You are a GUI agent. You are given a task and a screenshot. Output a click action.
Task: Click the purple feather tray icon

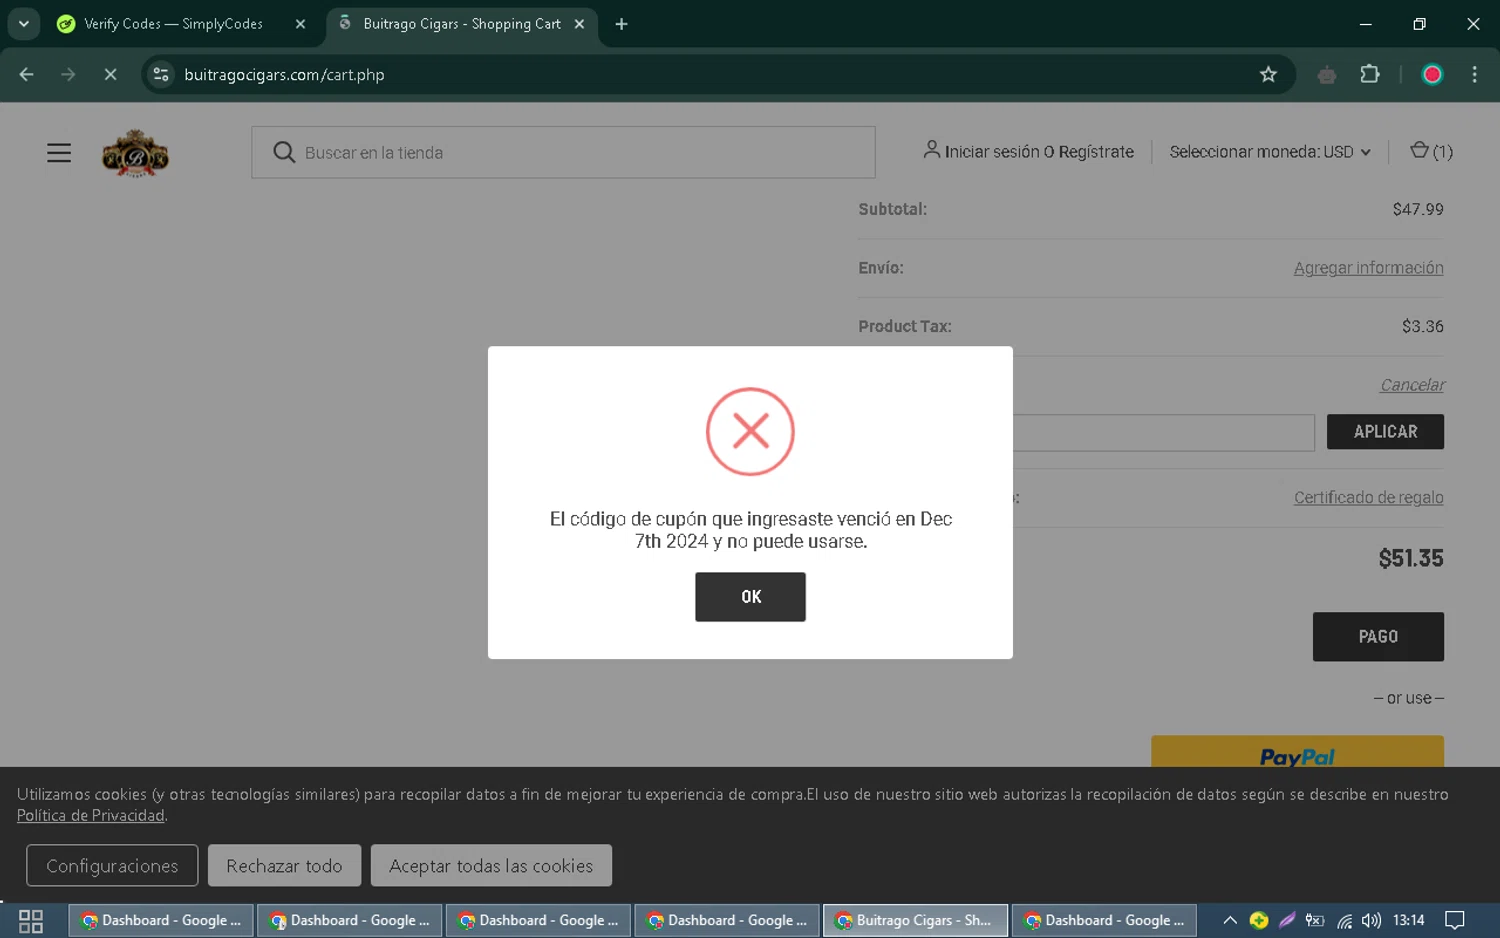tap(1287, 920)
